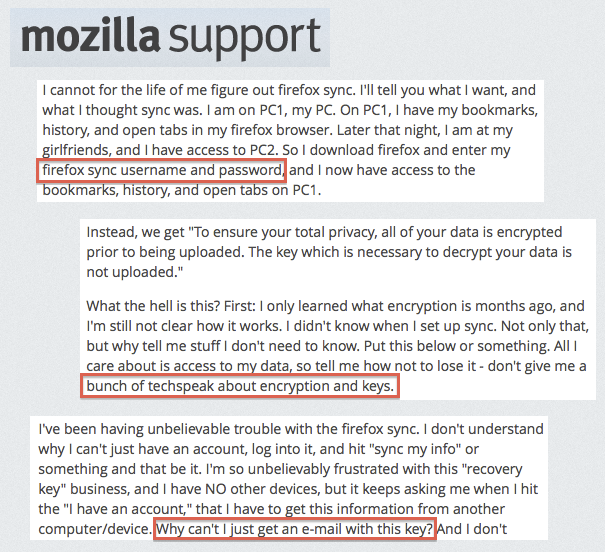Click the quote starting "I've been having unbelievable trouble"
The image size is (605, 552).
289,479
